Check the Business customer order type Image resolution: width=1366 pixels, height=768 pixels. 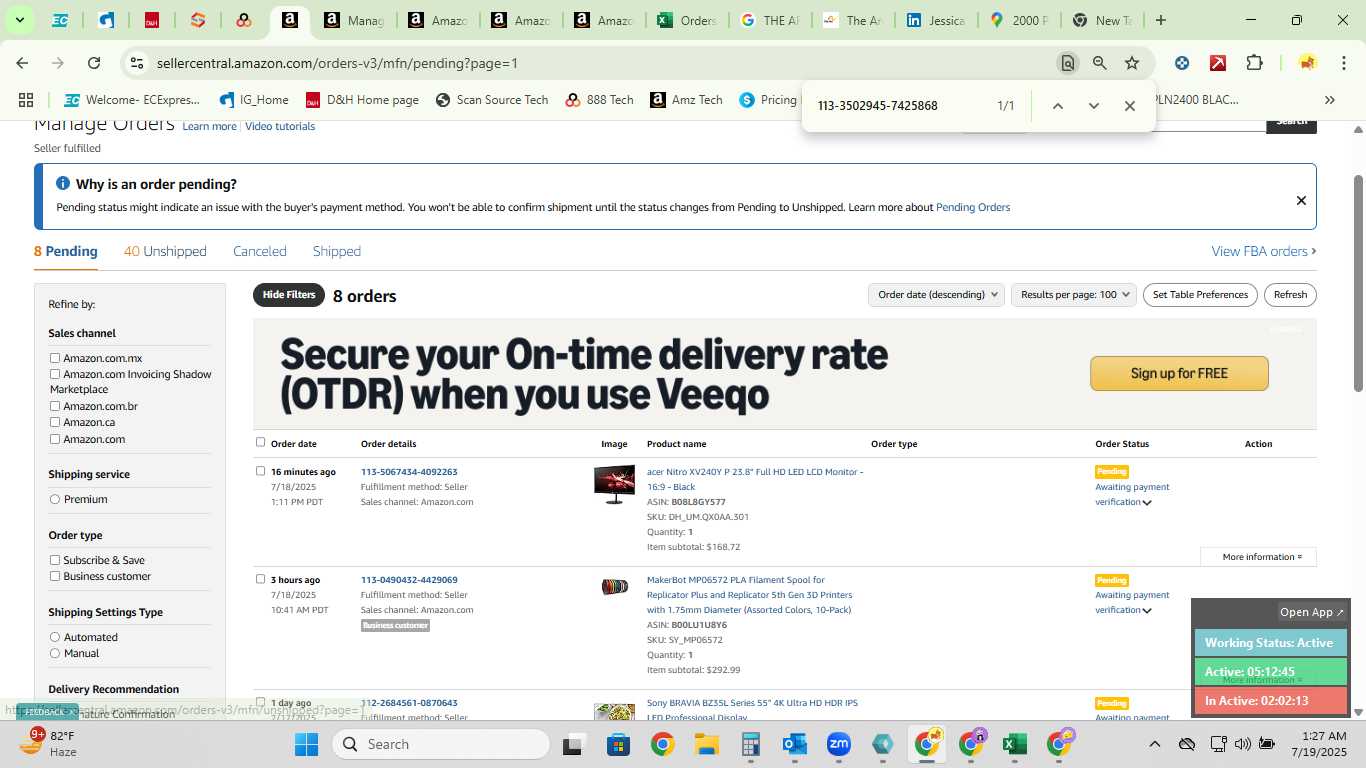[55, 576]
